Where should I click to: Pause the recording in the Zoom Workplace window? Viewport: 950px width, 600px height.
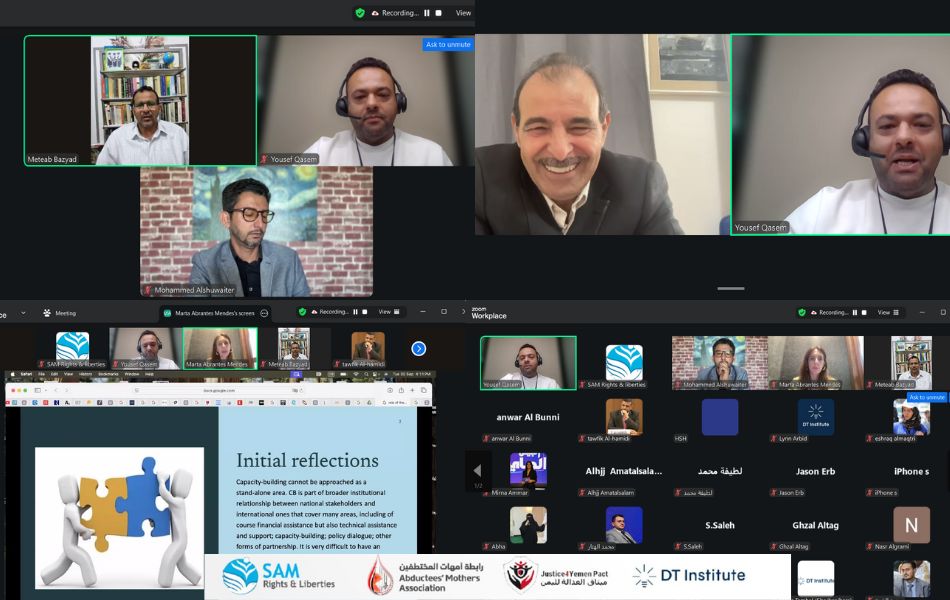[x=856, y=312]
